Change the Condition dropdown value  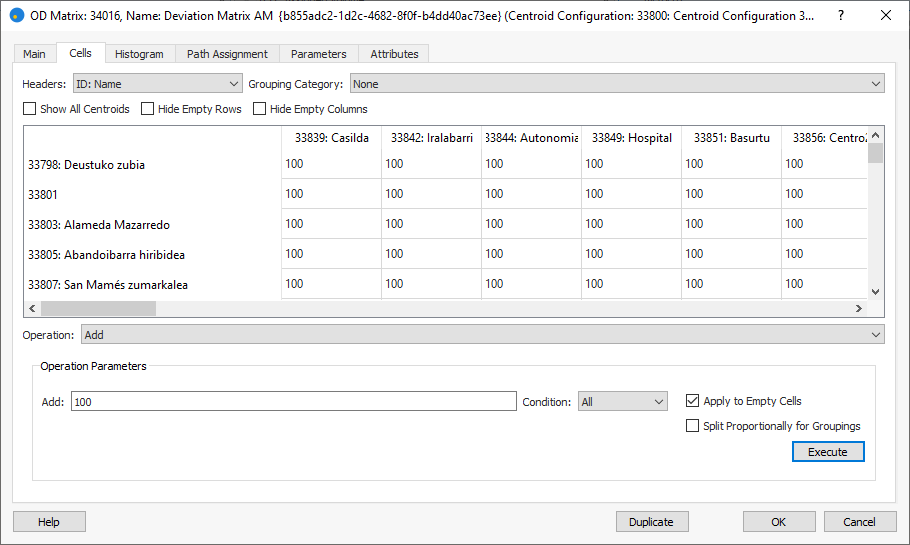tap(622, 402)
